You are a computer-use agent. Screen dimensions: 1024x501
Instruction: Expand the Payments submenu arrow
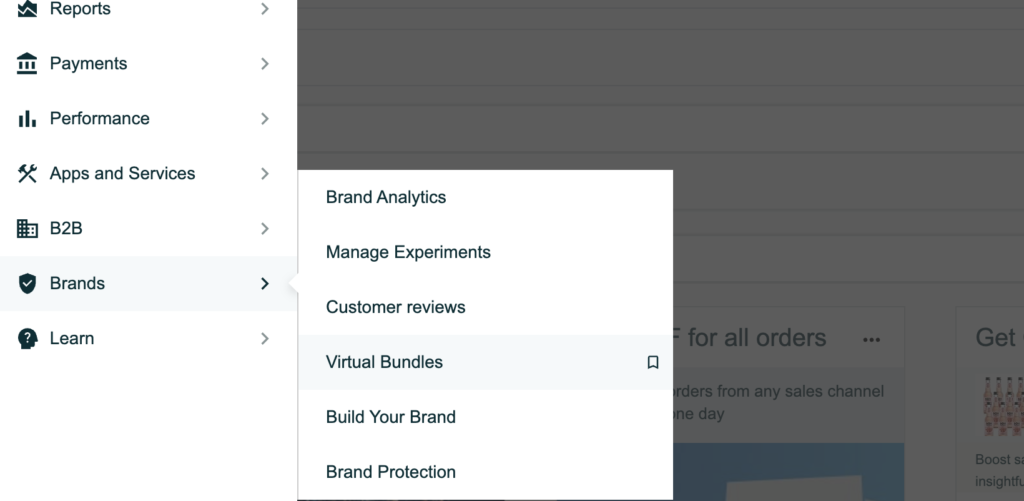click(x=264, y=63)
